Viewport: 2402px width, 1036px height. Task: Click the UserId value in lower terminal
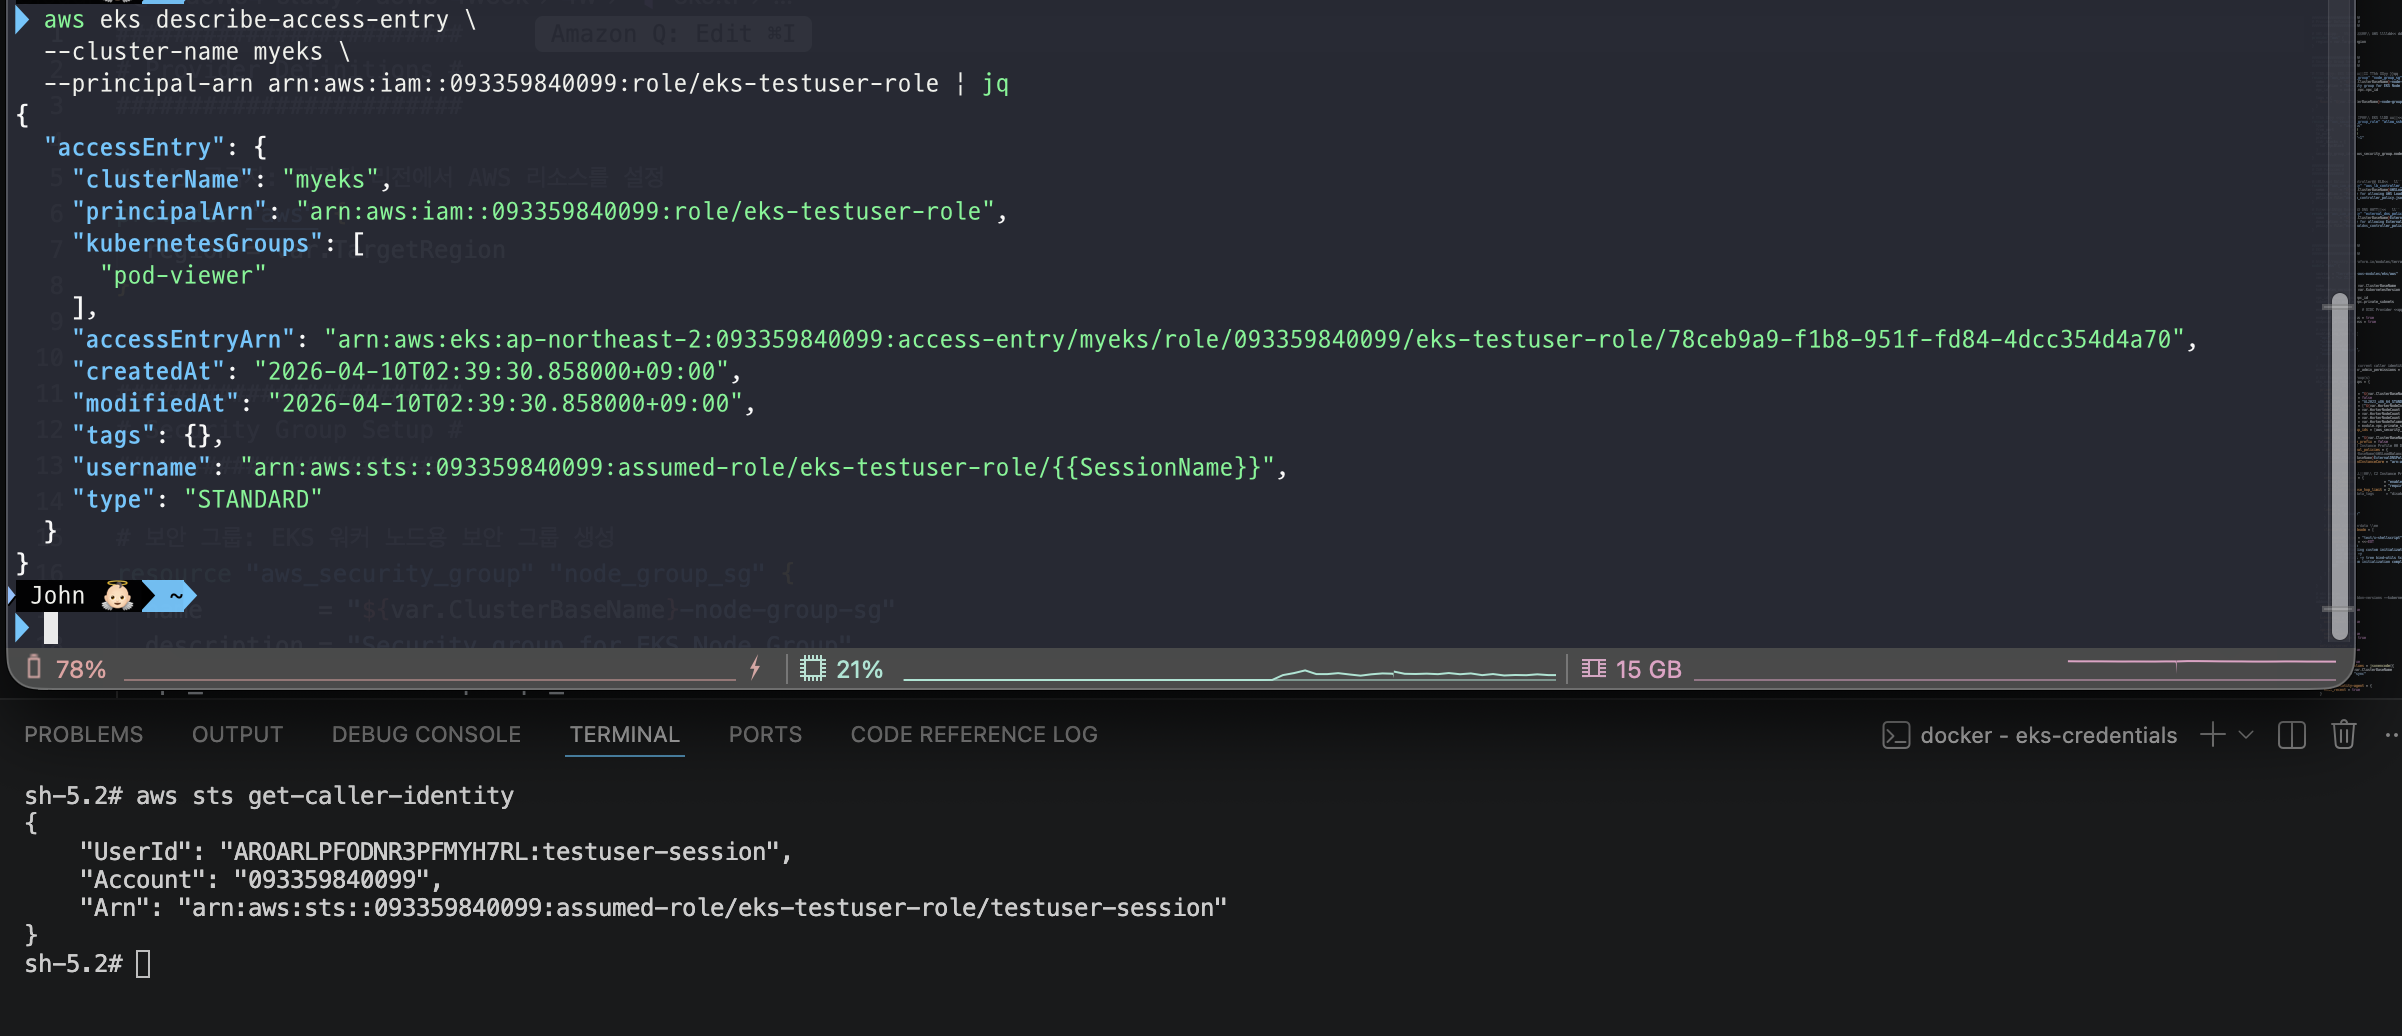tap(499, 852)
